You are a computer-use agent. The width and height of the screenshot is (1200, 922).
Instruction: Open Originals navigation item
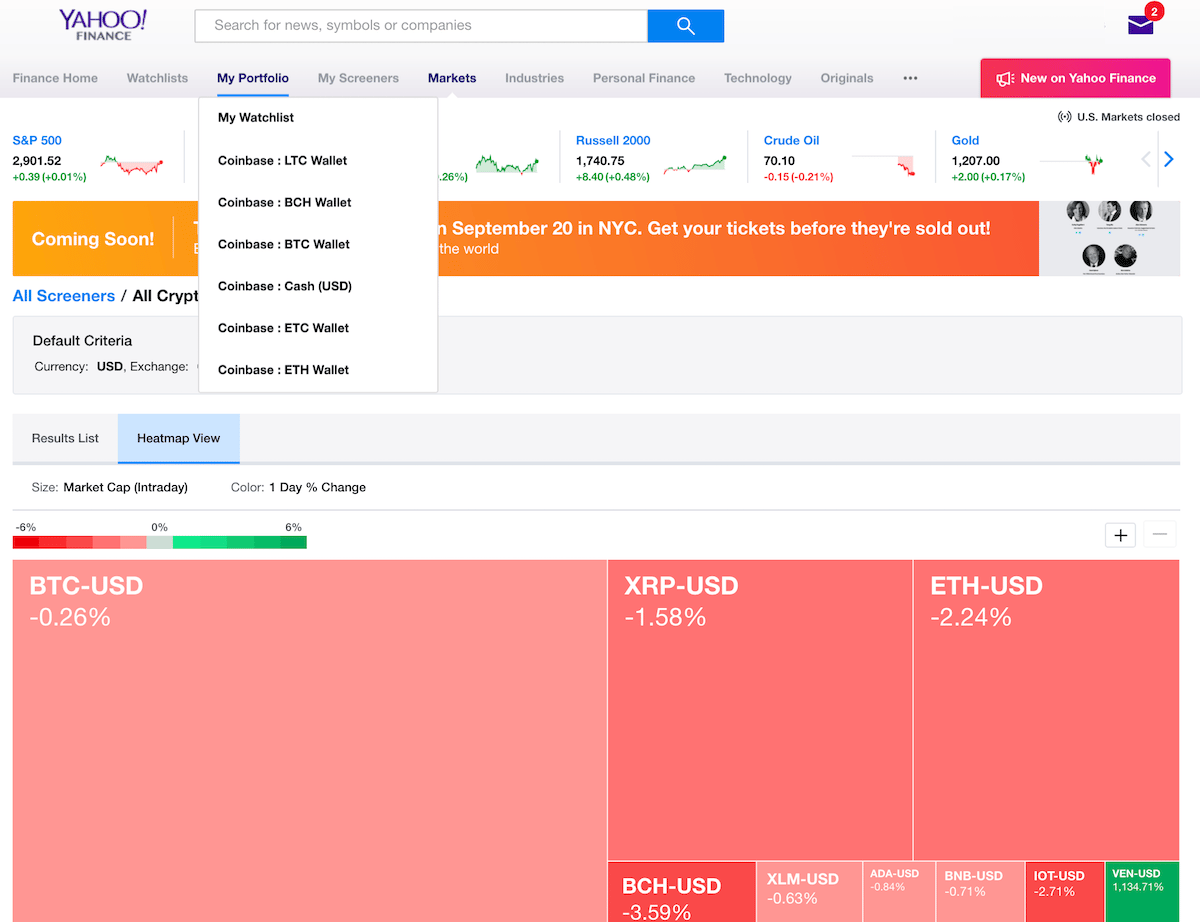point(847,78)
